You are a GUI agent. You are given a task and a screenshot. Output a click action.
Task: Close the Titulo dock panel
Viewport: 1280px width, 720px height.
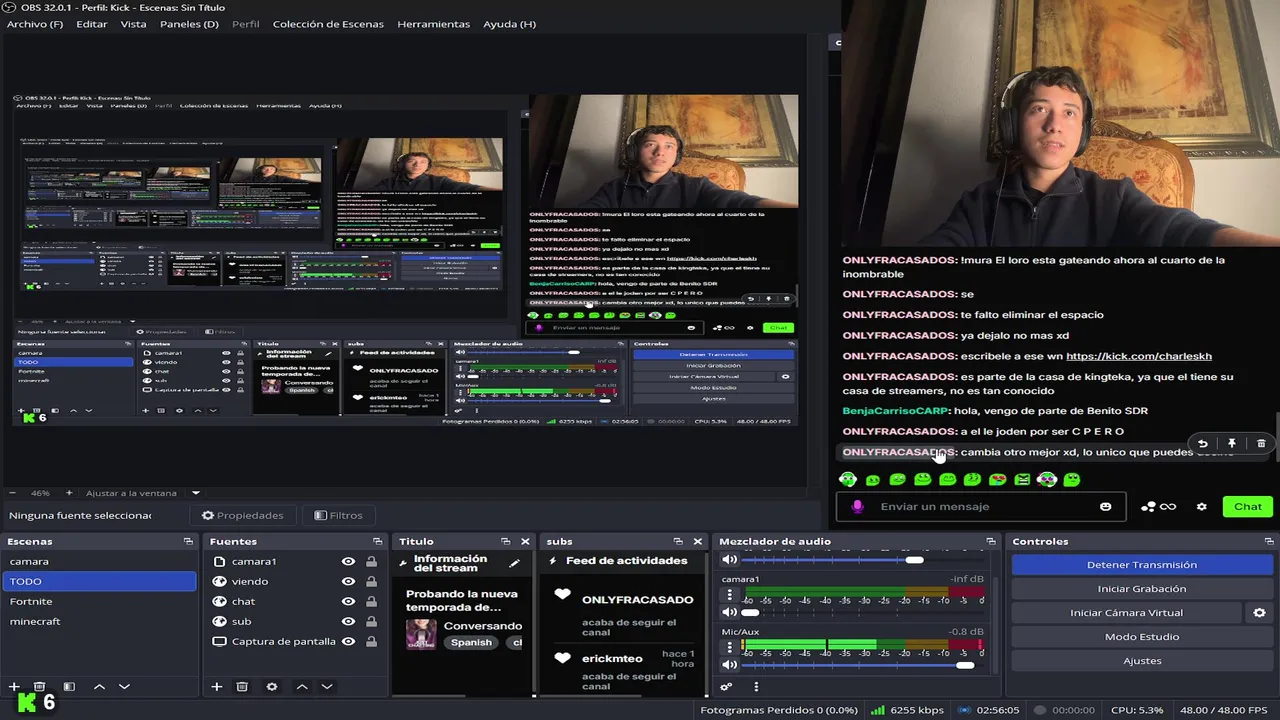(525, 541)
